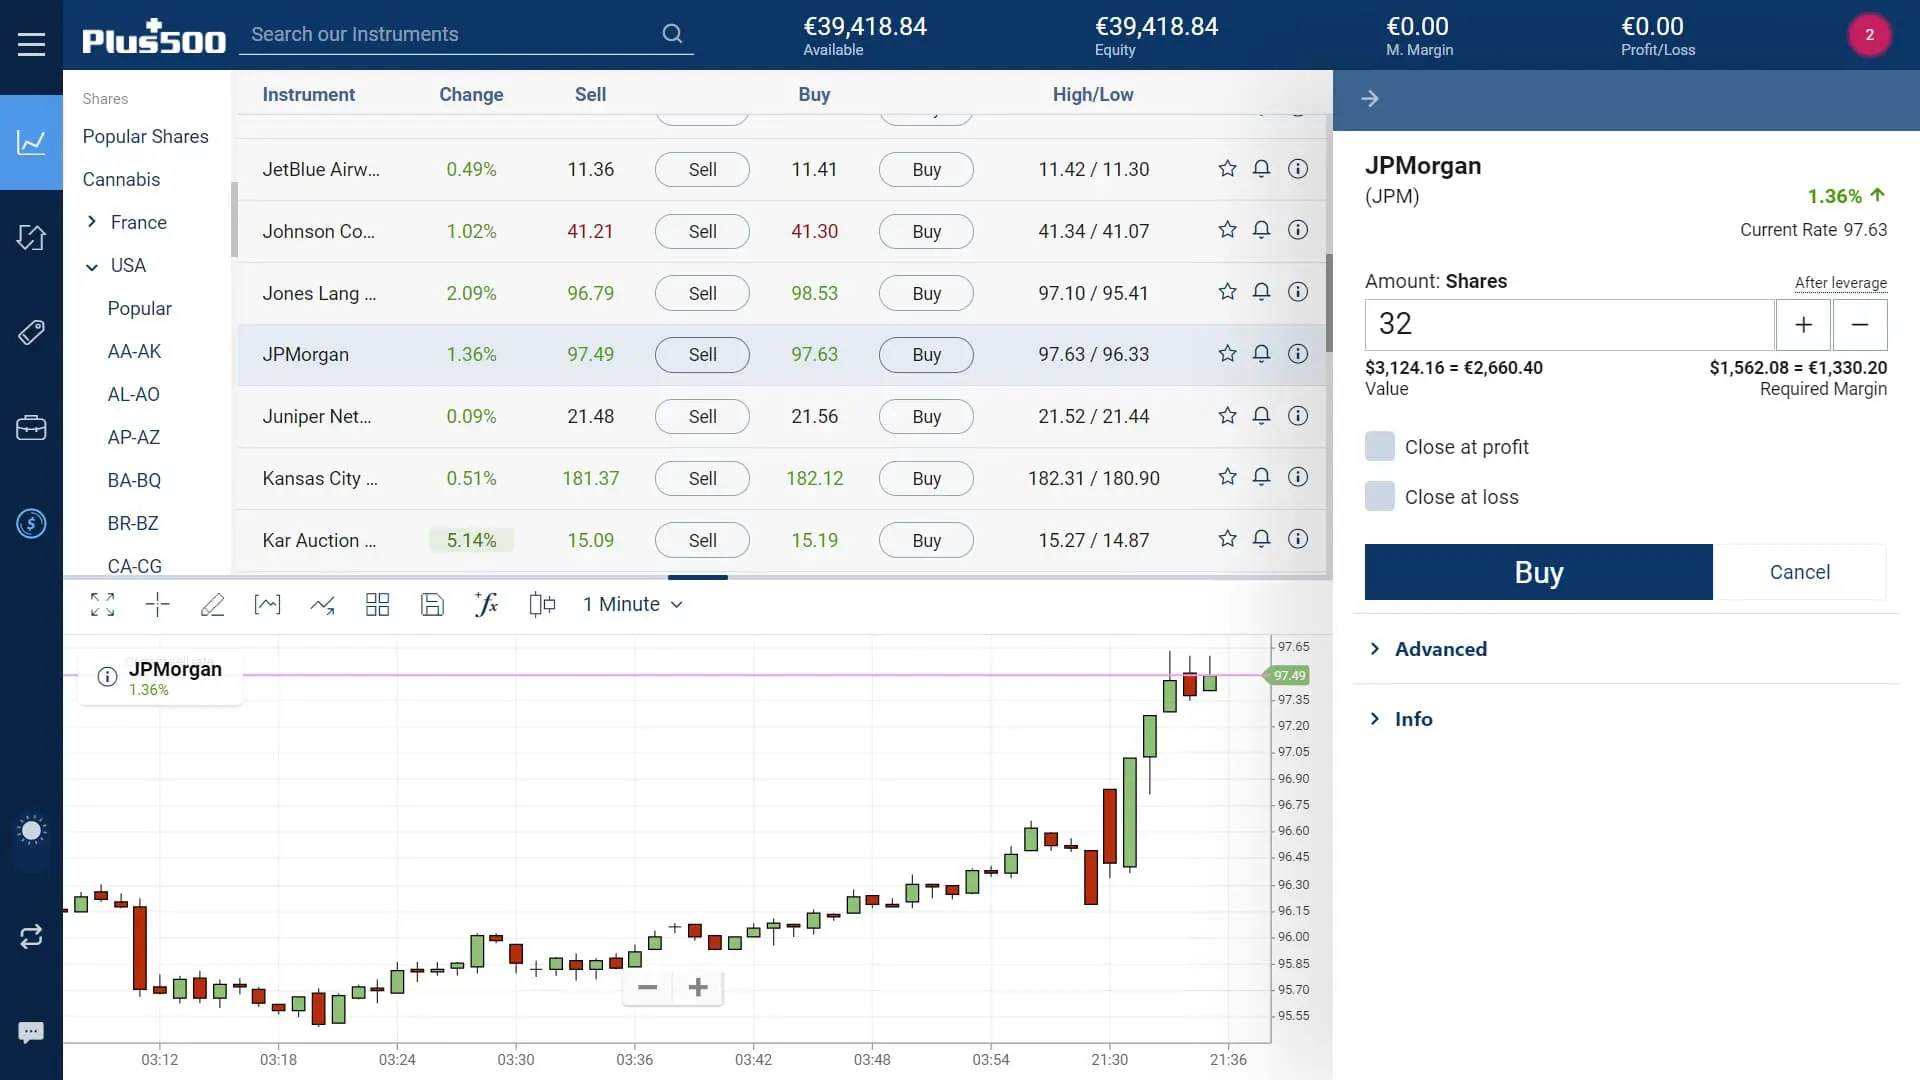Expand chart to fullscreen
Viewport: 1920px width, 1080px height.
click(x=102, y=604)
